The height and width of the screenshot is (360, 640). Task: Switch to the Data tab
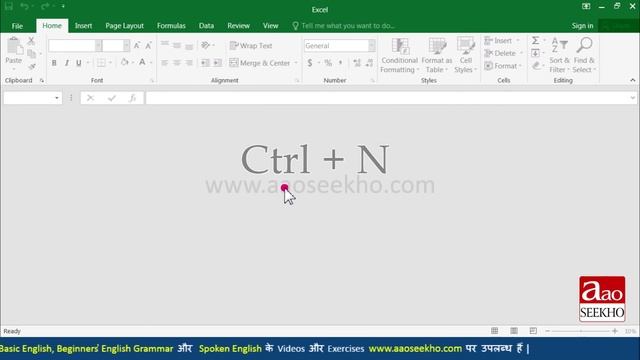coord(207,26)
